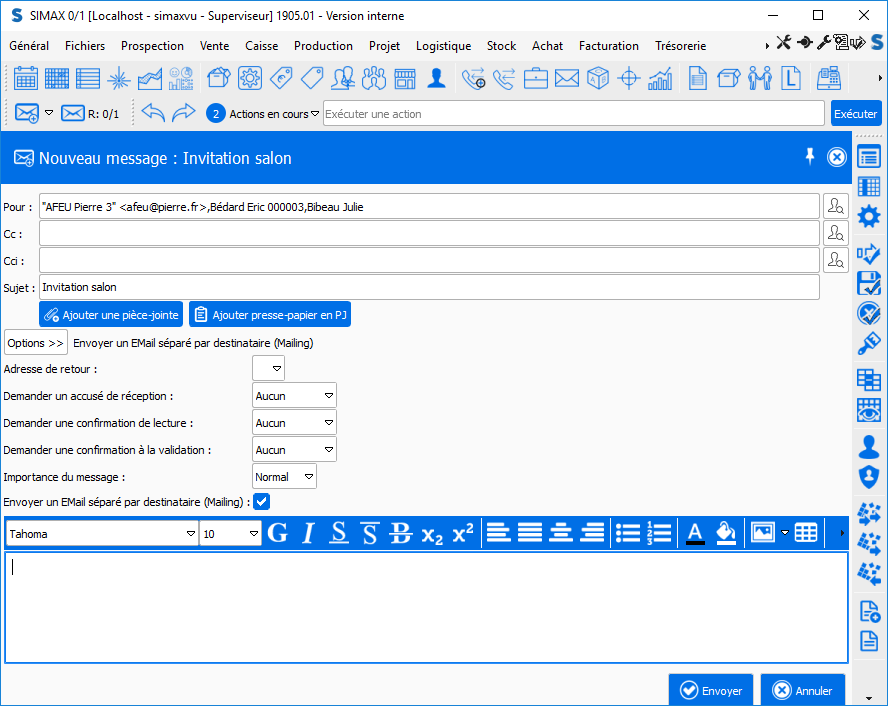Insert a bulleted list
The image size is (888, 706).
click(627, 533)
